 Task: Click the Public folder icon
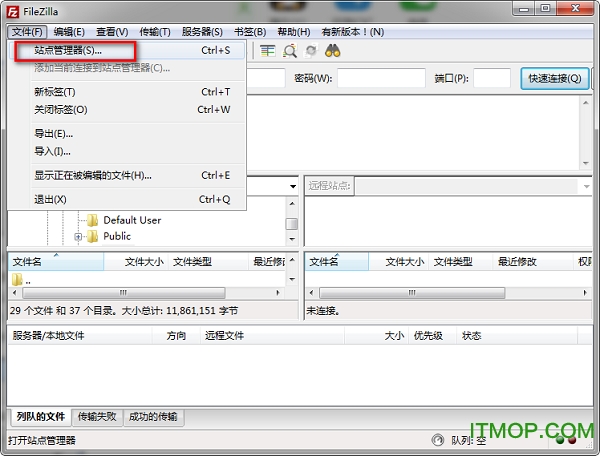click(92, 236)
